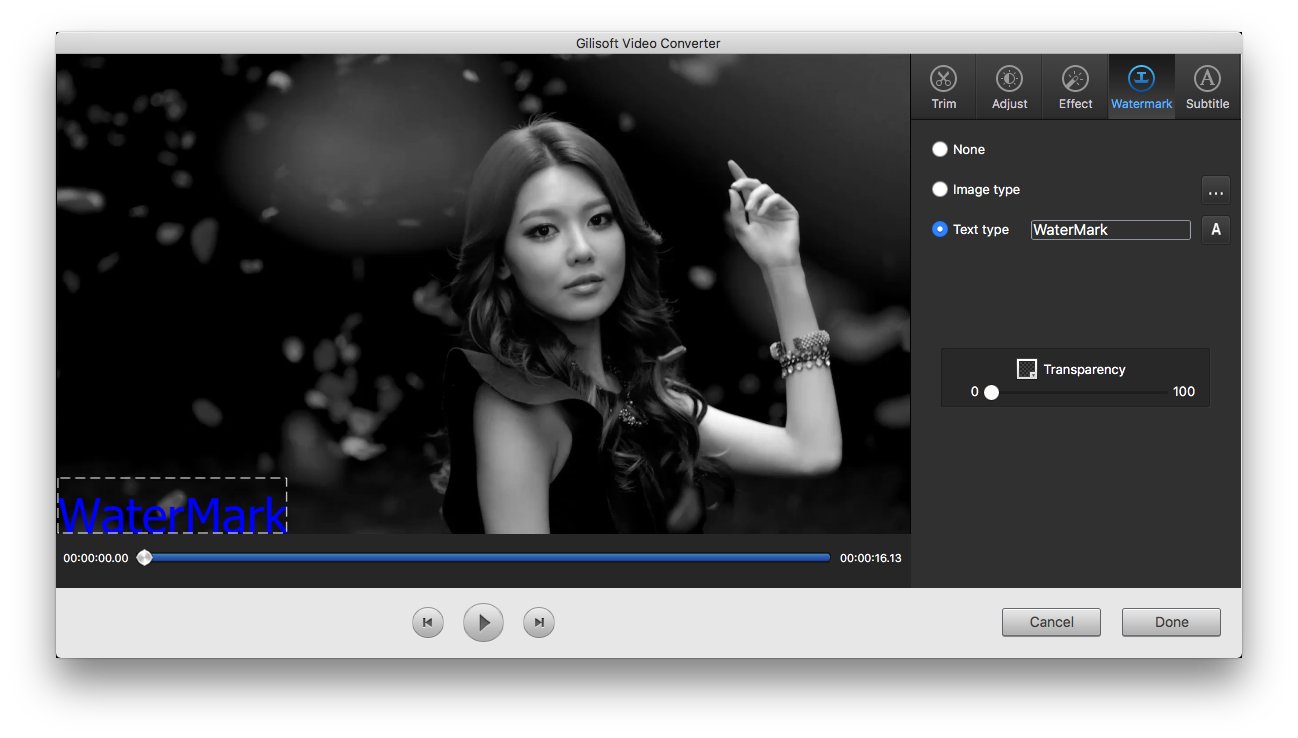Viewport: 1298px width, 738px height.
Task: Skip to next frame
Action: [x=539, y=623]
